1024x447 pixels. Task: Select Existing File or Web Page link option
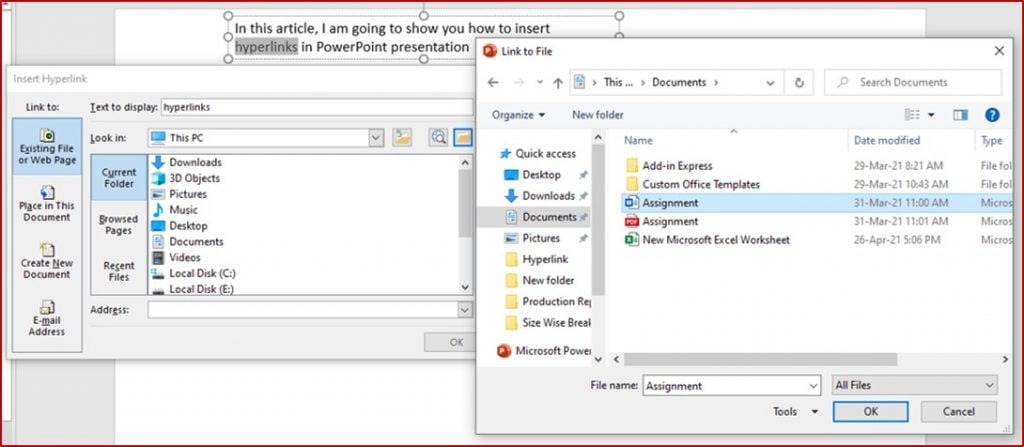47,146
